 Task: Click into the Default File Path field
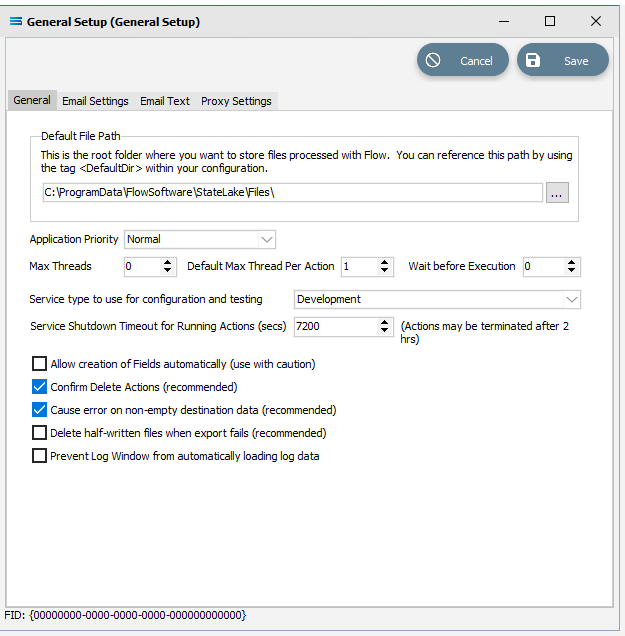292,192
